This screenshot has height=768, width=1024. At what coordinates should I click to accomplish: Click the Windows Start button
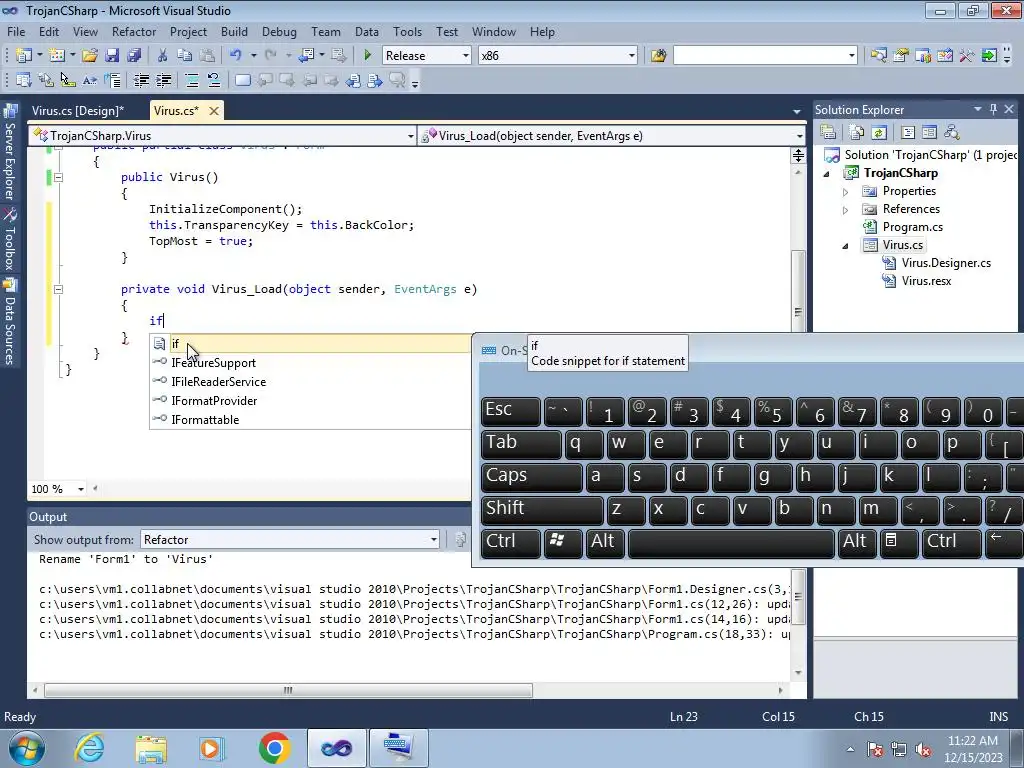point(26,748)
